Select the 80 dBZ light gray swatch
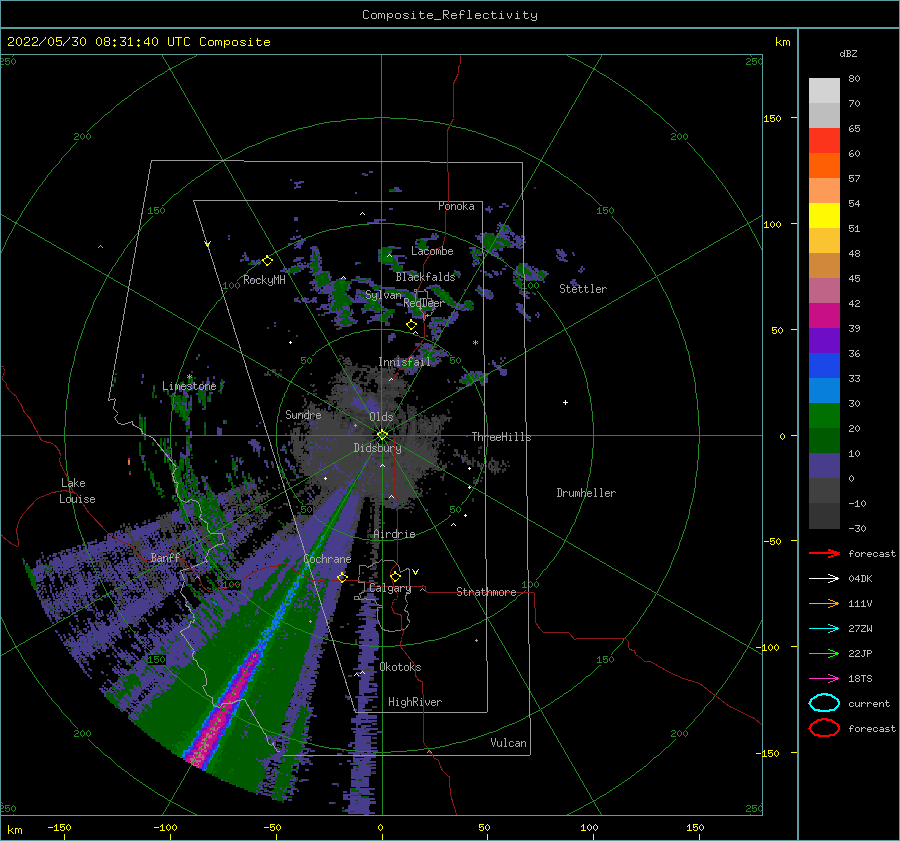This screenshot has height=841, width=900. [x=824, y=91]
